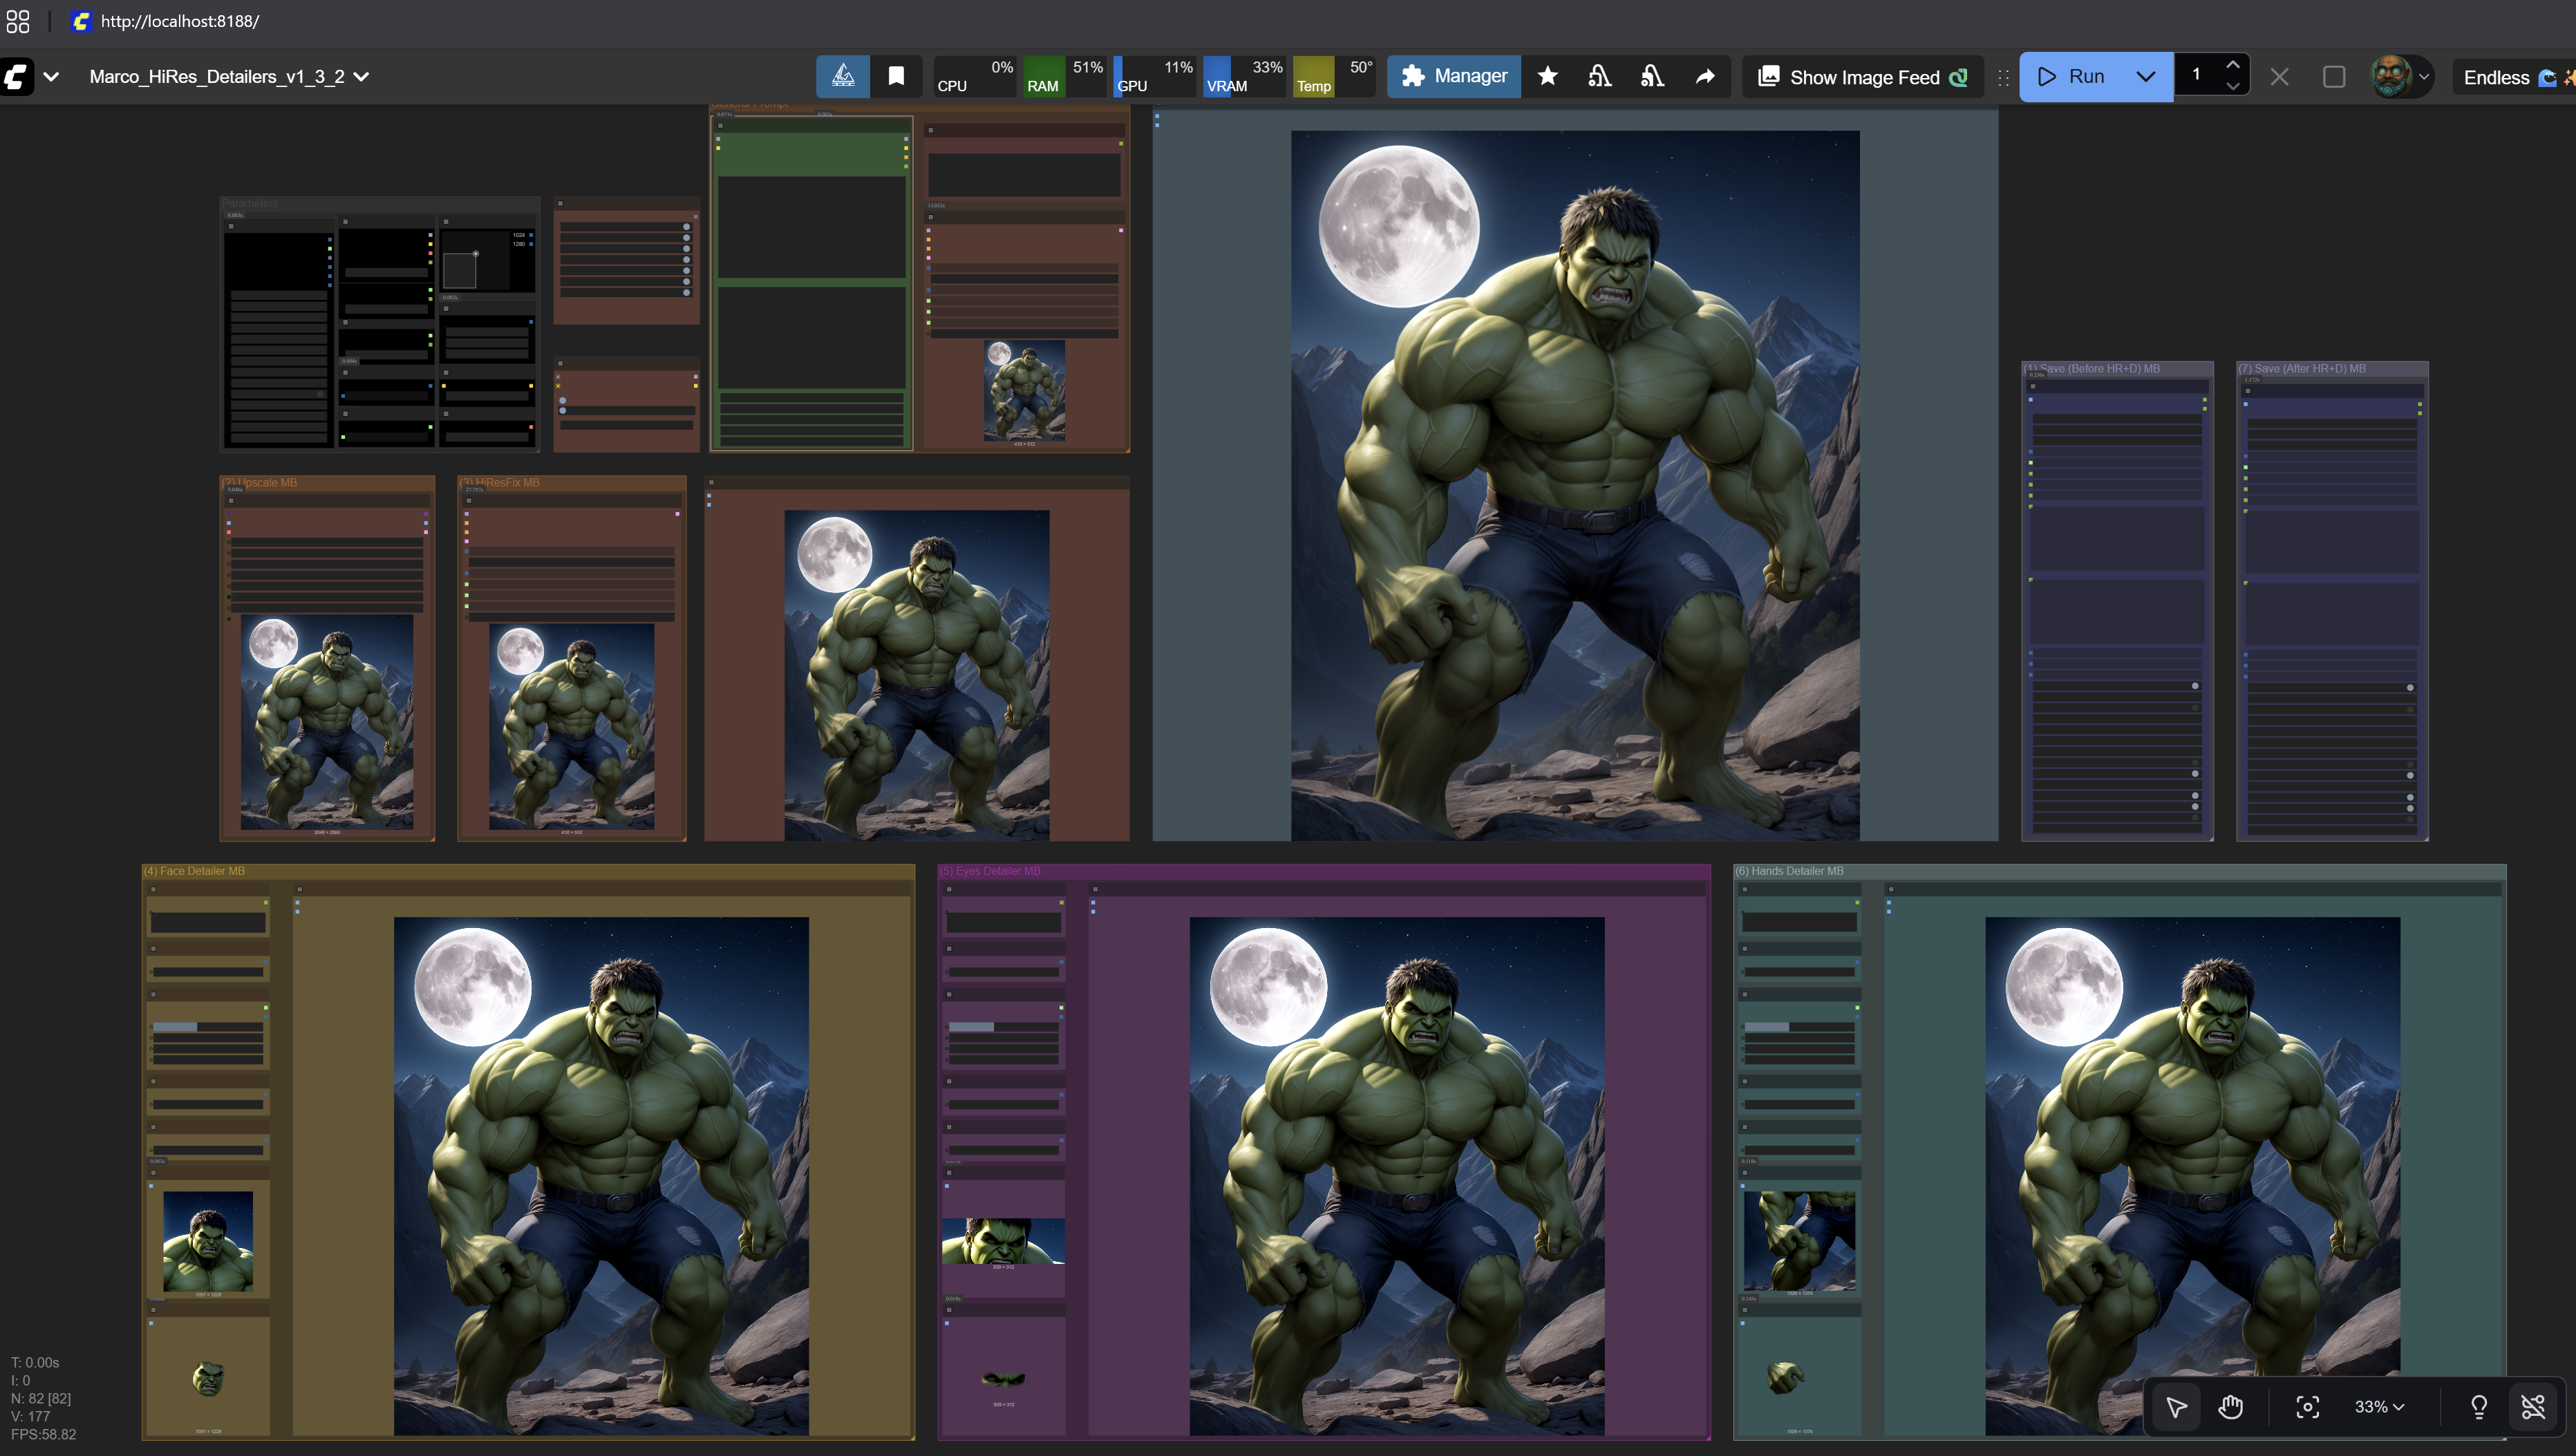Click Show Image Feed button
2576x1456 pixels.
pos(1862,77)
